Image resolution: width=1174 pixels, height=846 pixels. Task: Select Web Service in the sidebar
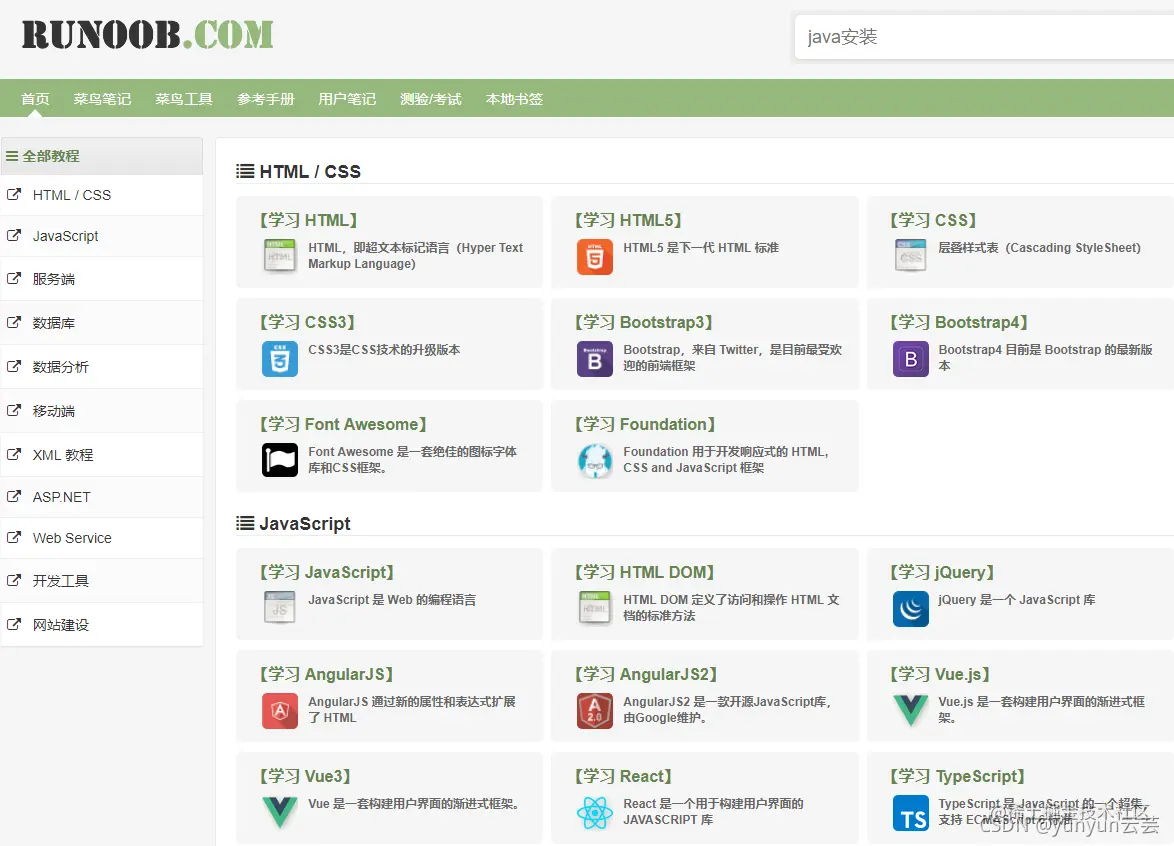(101, 538)
